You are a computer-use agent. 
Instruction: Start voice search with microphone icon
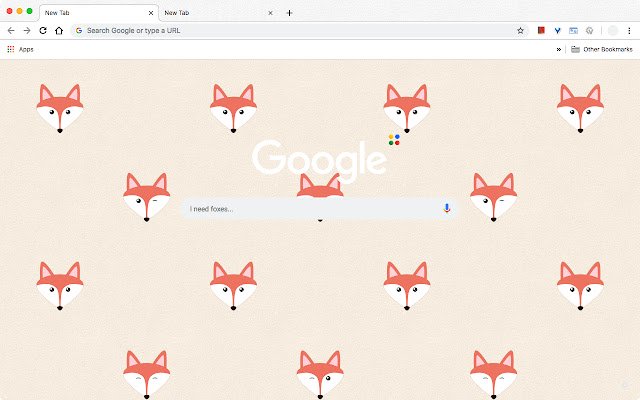pyautogui.click(x=447, y=208)
